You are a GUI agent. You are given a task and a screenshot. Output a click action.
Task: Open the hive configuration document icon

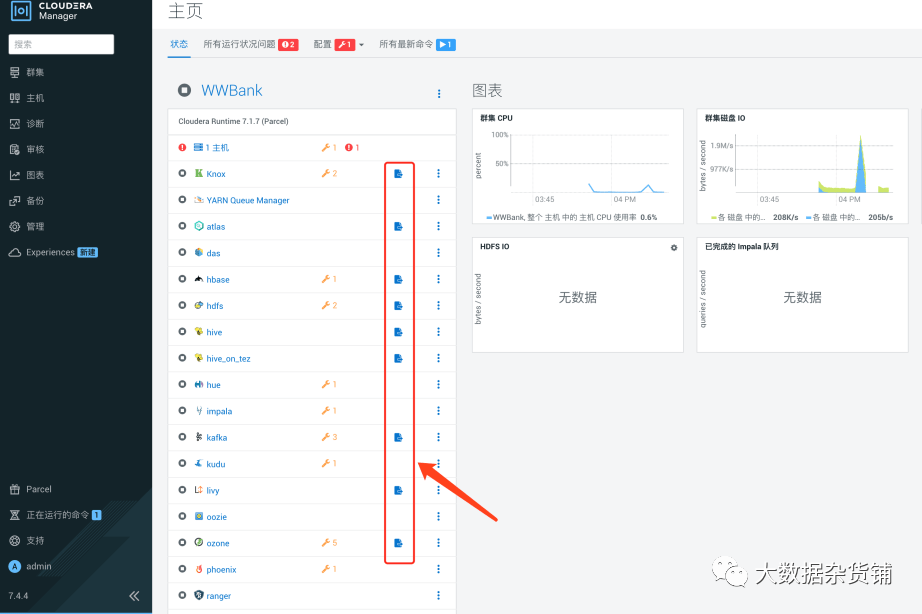[x=398, y=332]
